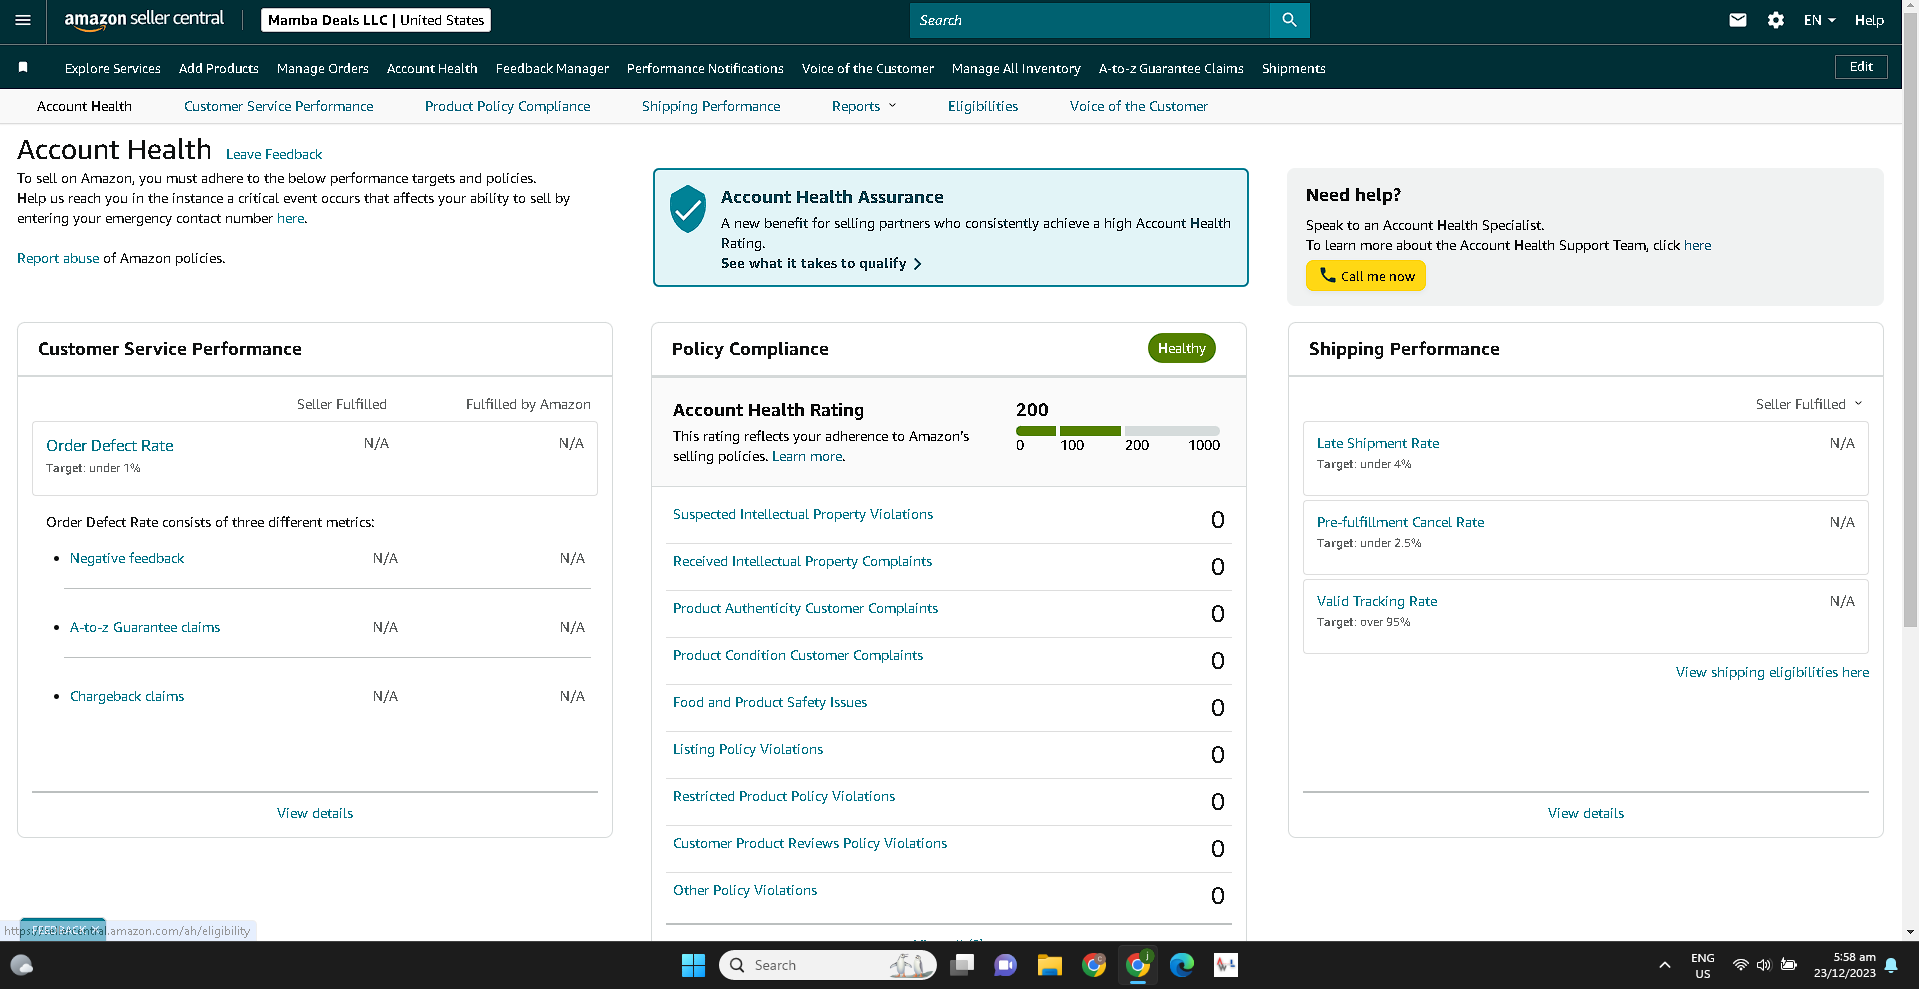The image size is (1919, 989).
Task: Open the settings gear icon
Action: pos(1776,20)
